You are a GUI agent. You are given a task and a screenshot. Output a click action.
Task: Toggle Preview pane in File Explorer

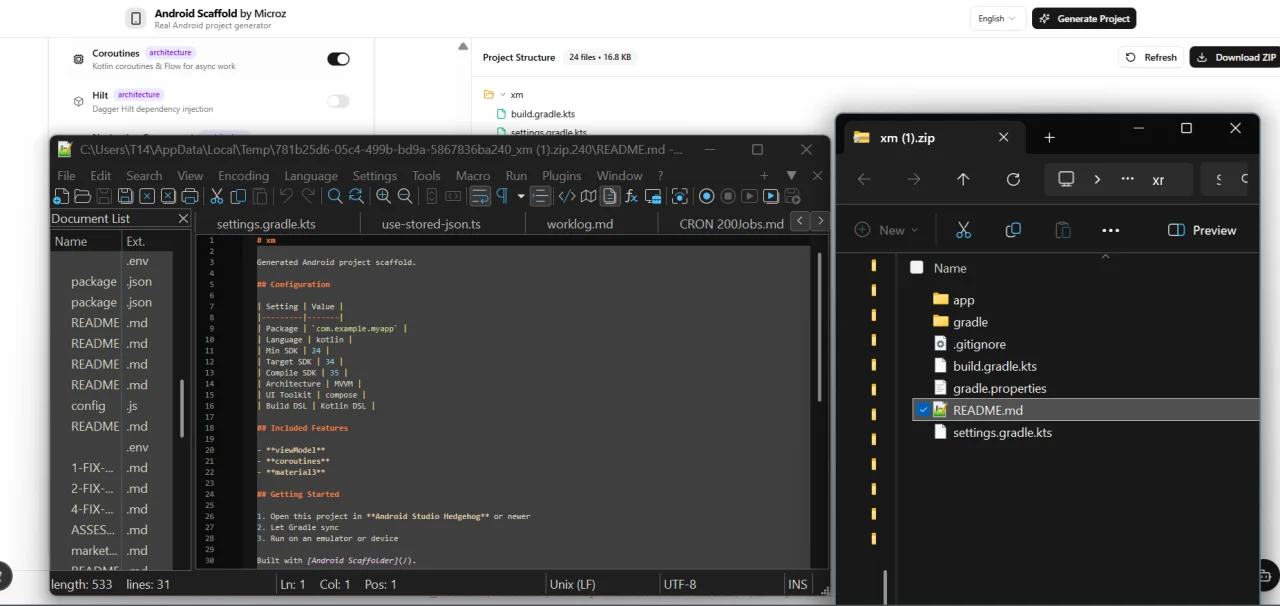point(1202,230)
